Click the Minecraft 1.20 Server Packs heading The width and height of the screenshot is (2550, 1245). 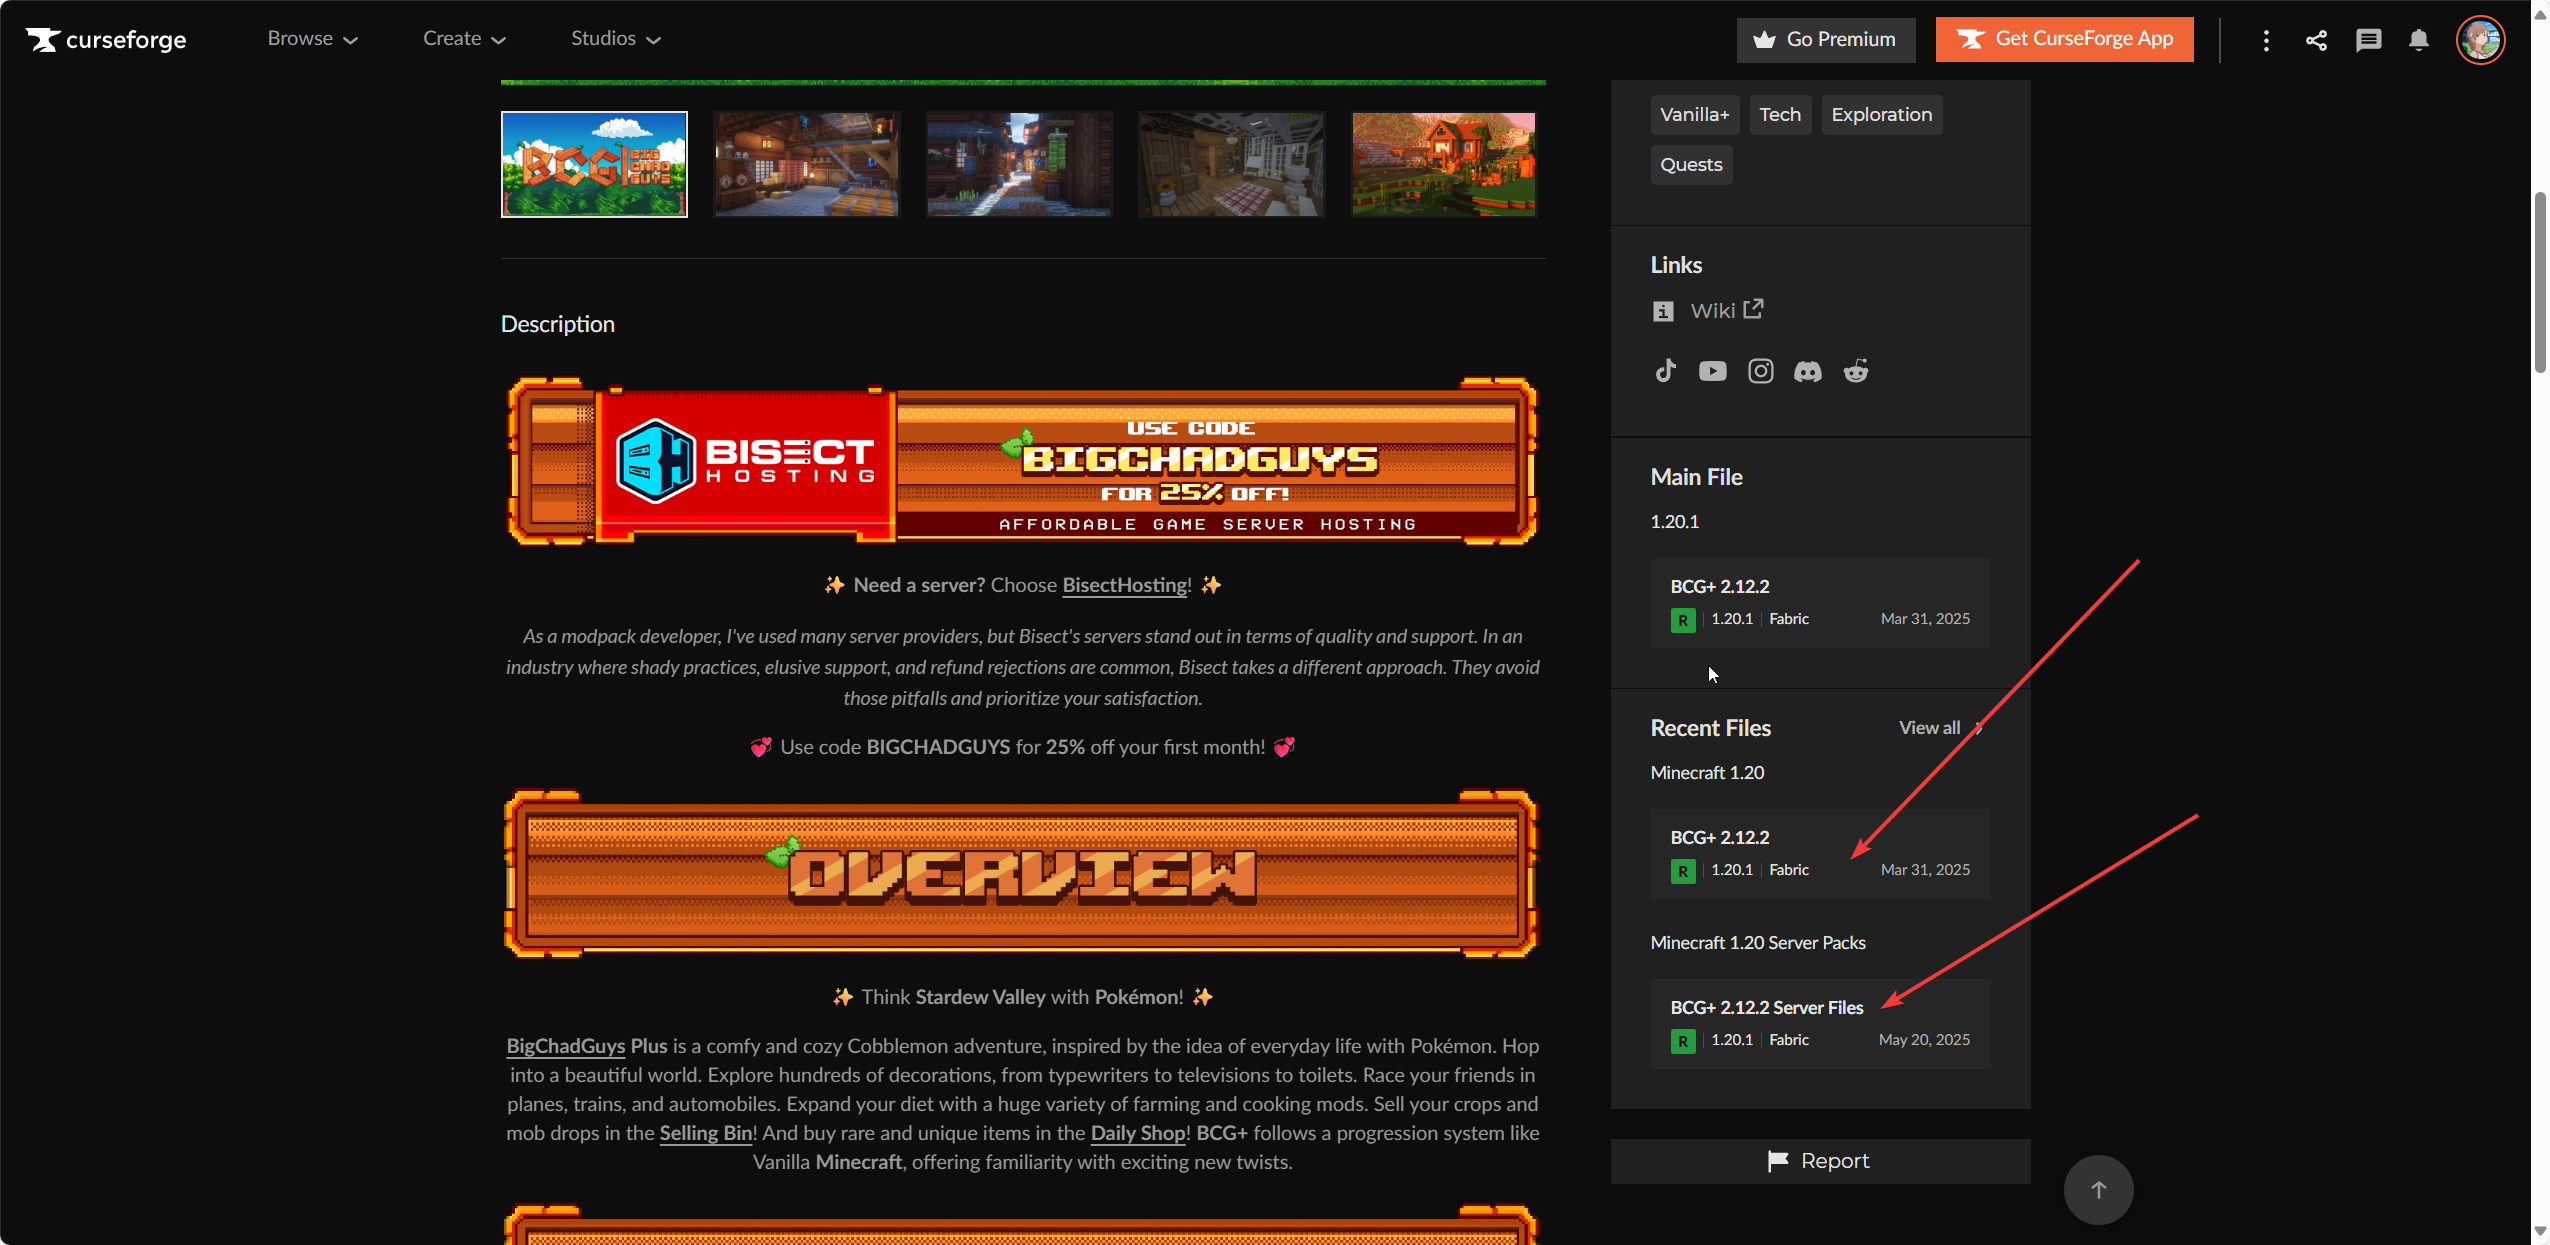(x=1758, y=943)
